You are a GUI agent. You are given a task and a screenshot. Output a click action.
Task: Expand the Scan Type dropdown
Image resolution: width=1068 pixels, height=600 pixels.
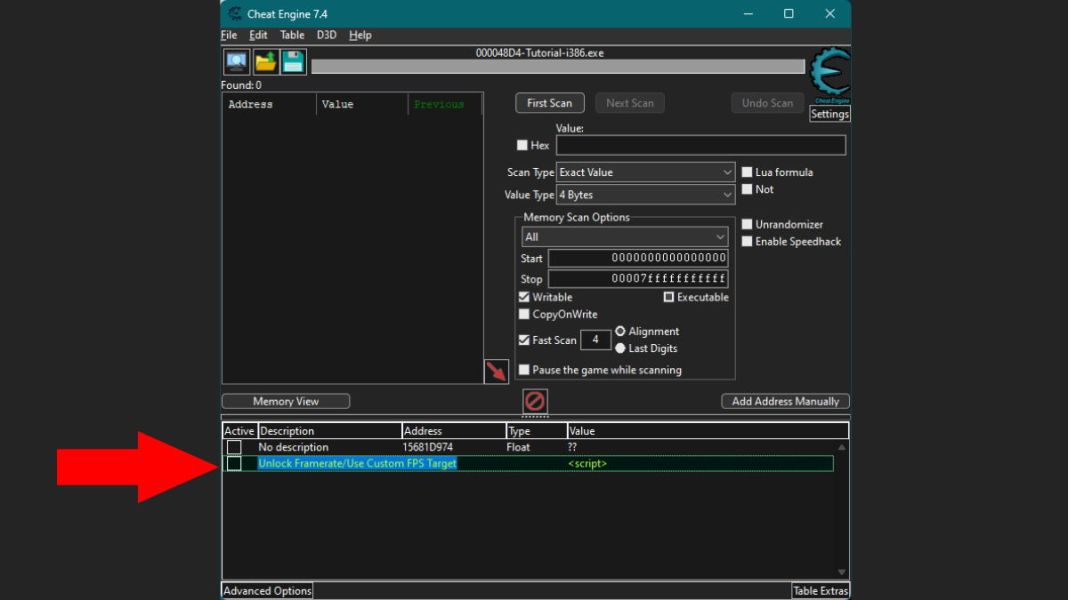(645, 172)
